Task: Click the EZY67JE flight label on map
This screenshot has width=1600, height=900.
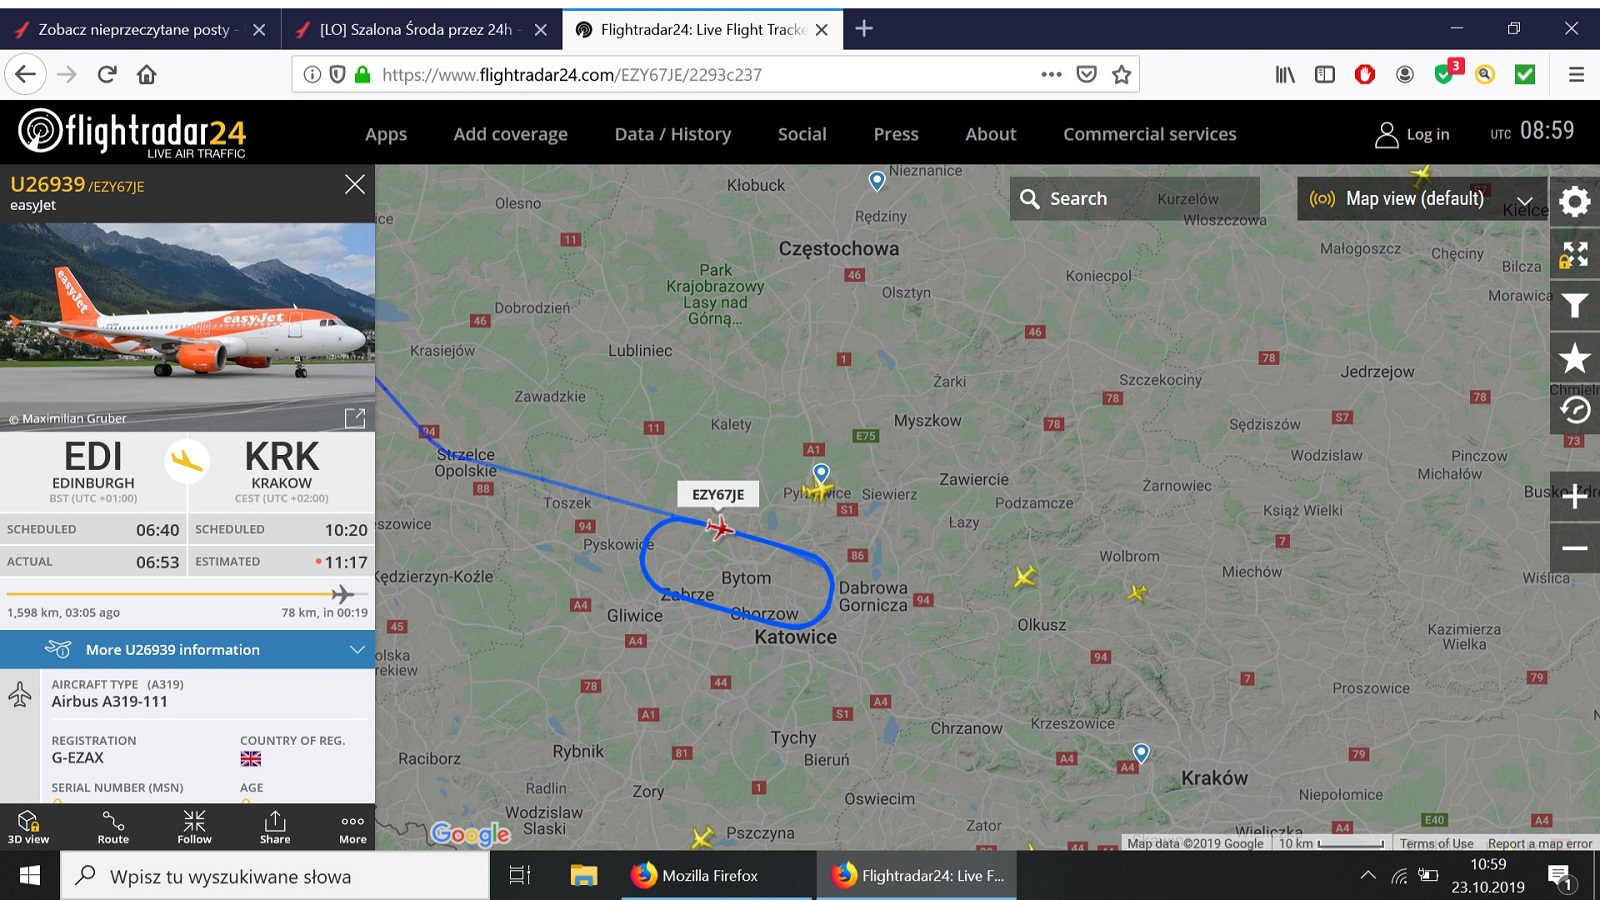Action: click(718, 494)
